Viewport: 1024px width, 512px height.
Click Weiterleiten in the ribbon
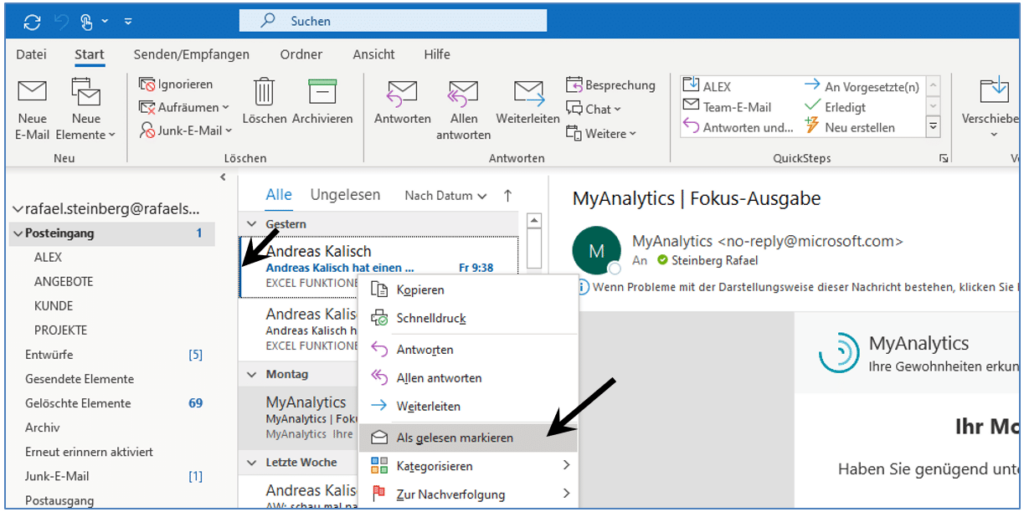point(528,103)
